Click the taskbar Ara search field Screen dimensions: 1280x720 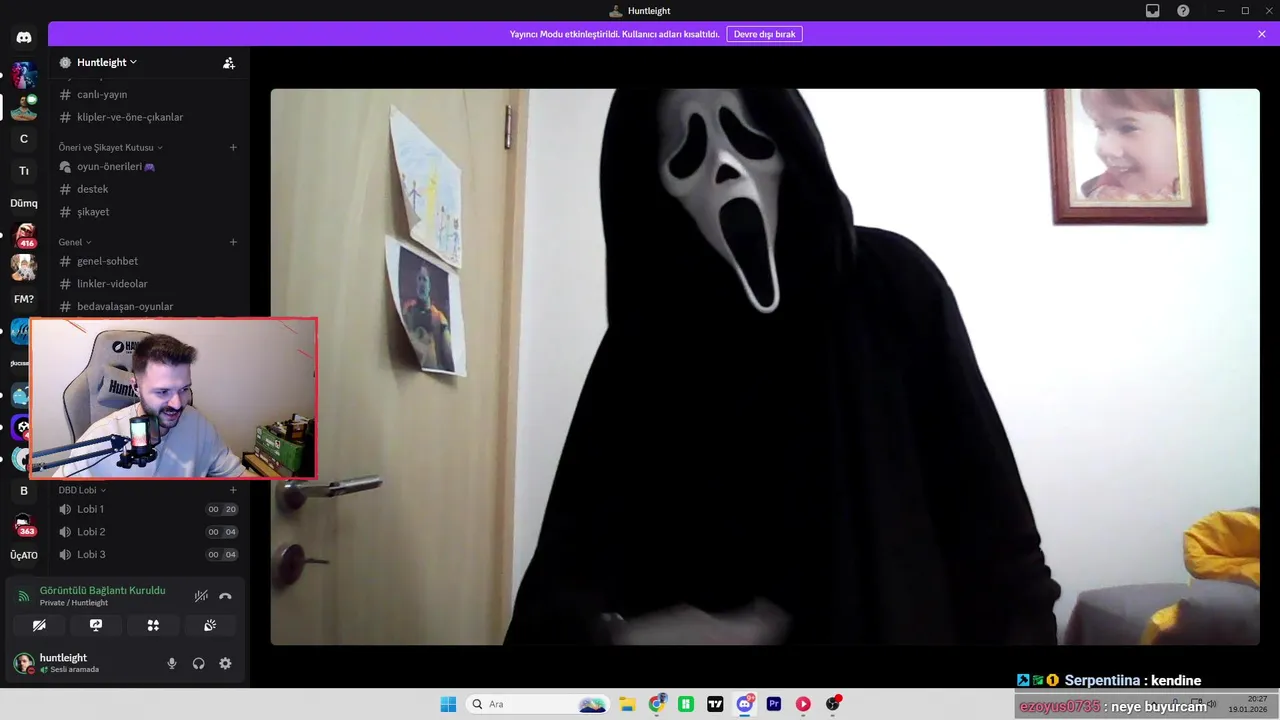(x=539, y=704)
